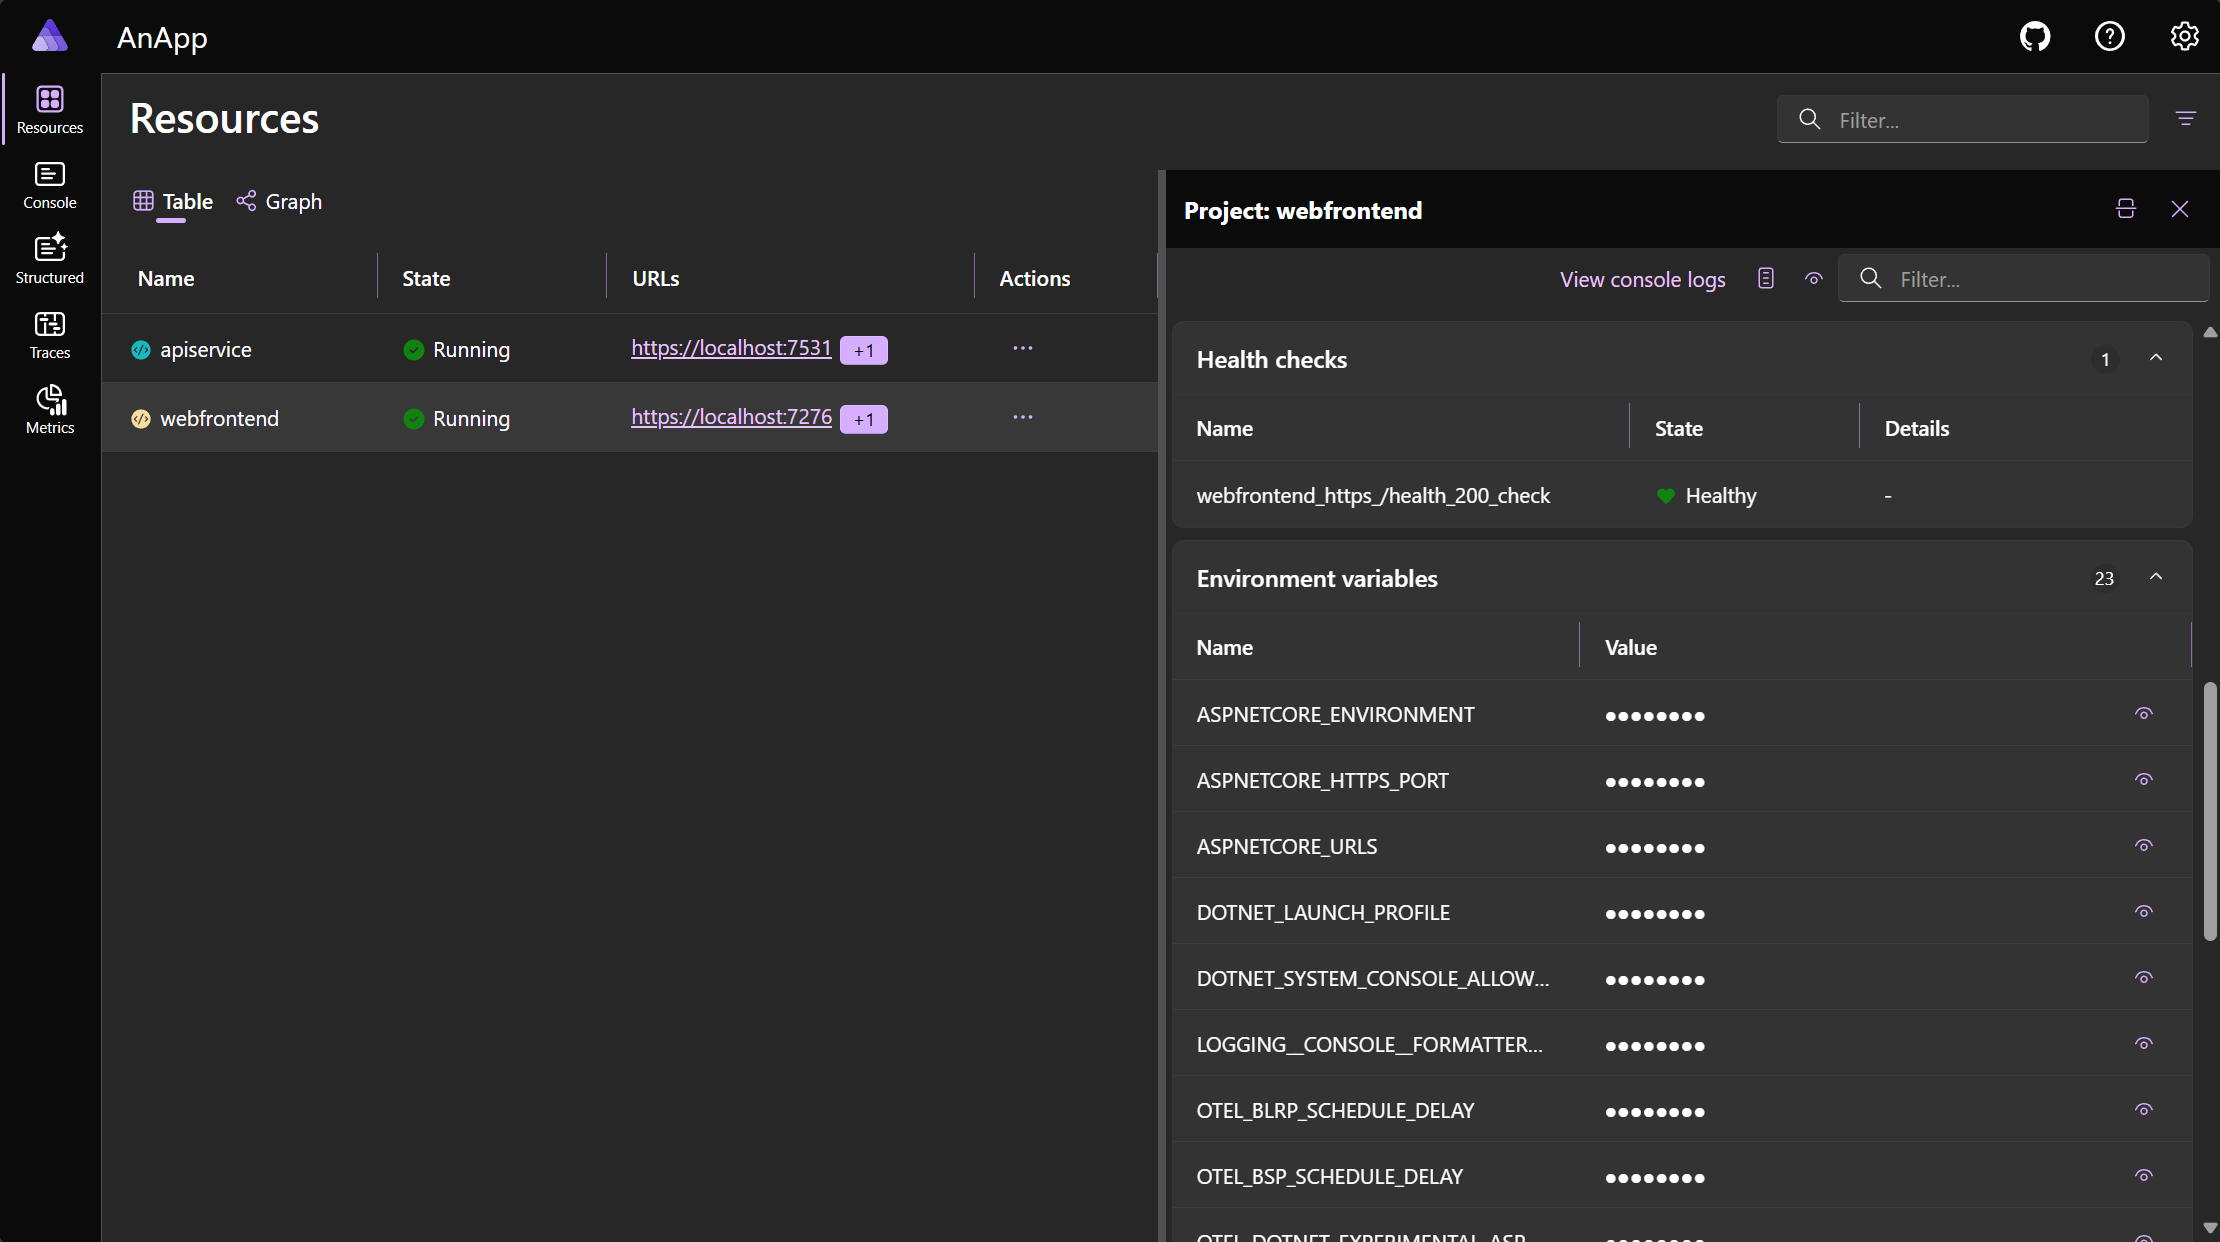Reveal the ASPNETCORE_URLS value
The image size is (2220, 1242).
(2144, 845)
